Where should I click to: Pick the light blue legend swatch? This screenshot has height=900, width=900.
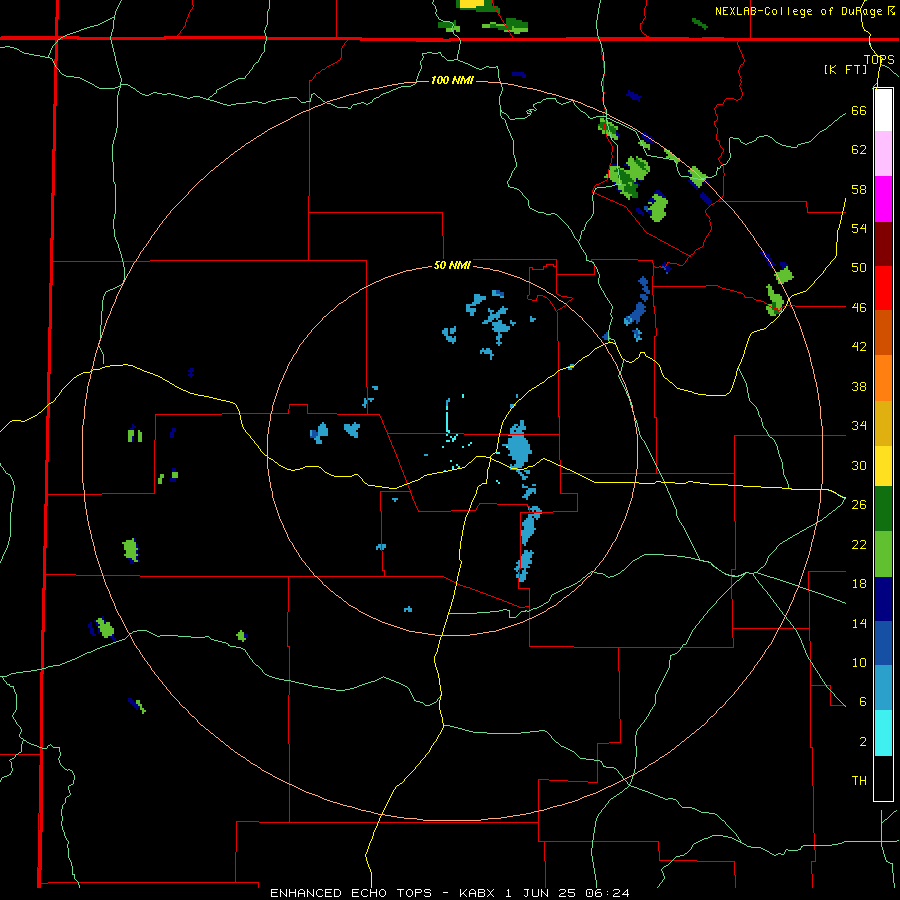click(883, 688)
